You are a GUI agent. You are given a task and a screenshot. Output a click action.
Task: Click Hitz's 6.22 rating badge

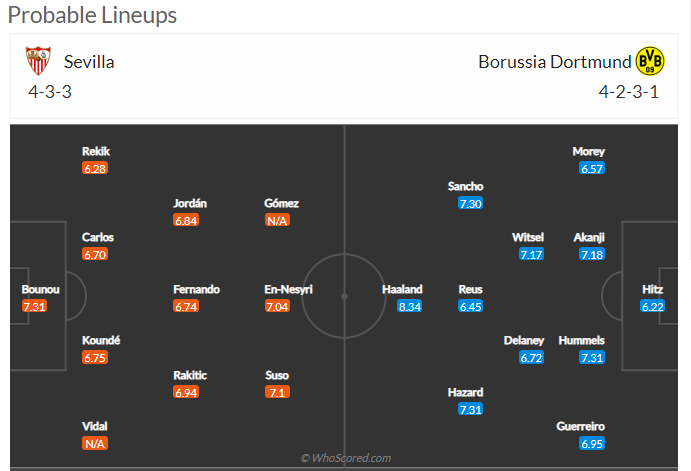click(653, 306)
